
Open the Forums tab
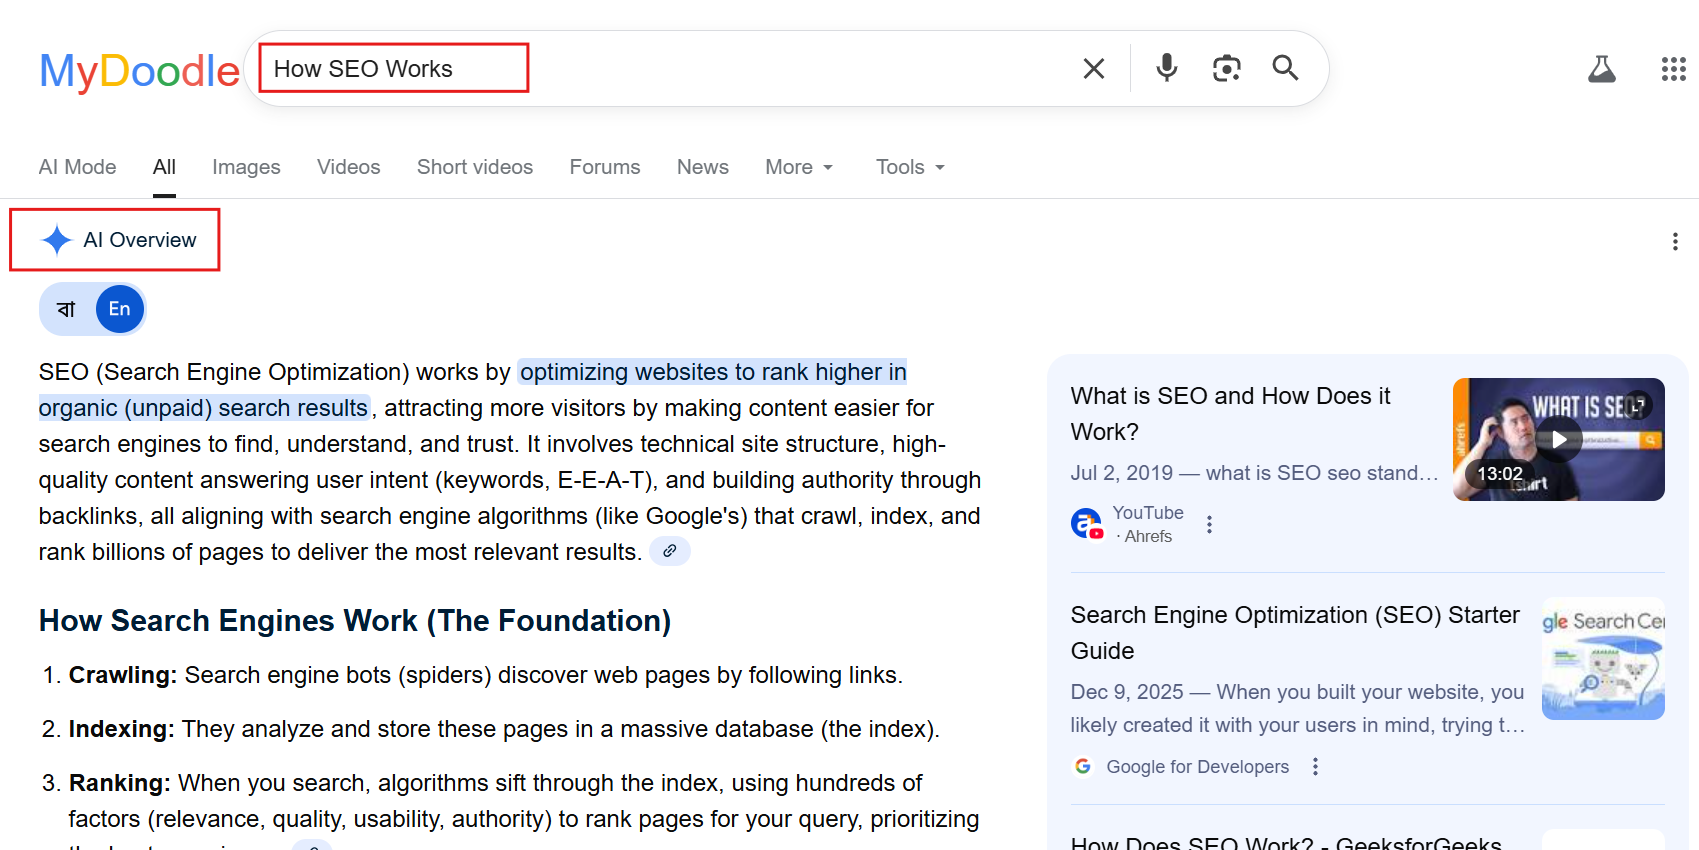pos(605,167)
